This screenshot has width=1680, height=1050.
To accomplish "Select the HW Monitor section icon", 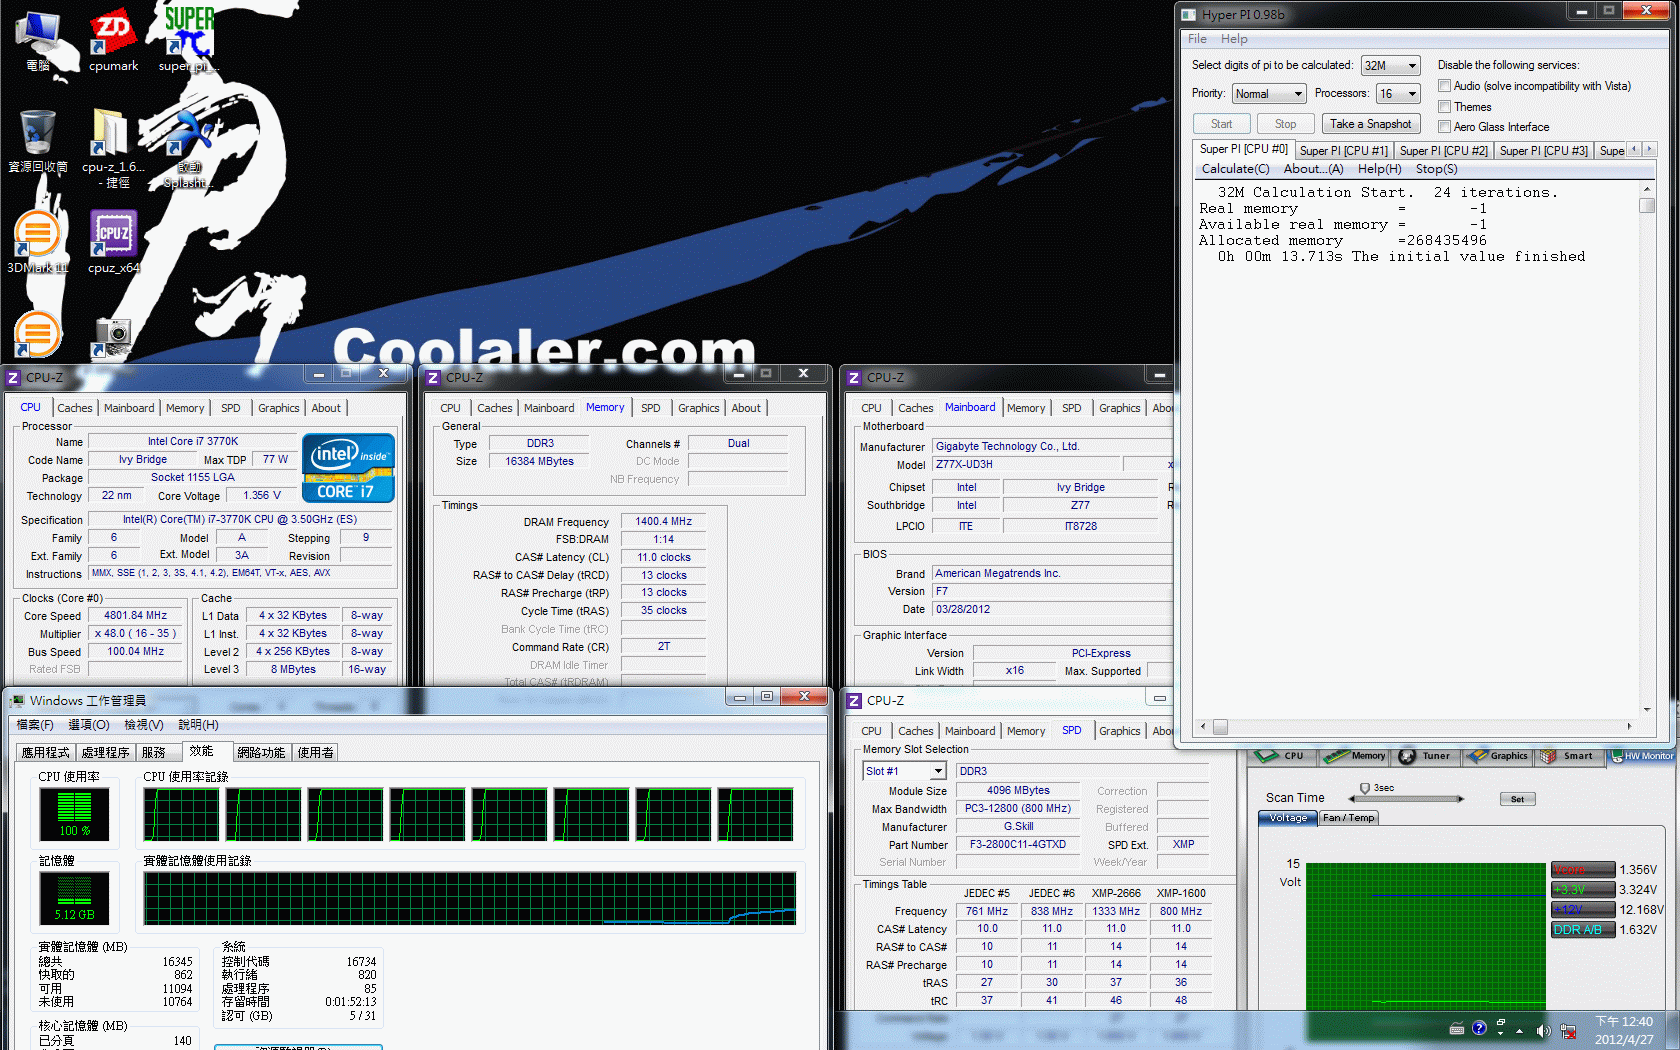I will pyautogui.click(x=1641, y=756).
